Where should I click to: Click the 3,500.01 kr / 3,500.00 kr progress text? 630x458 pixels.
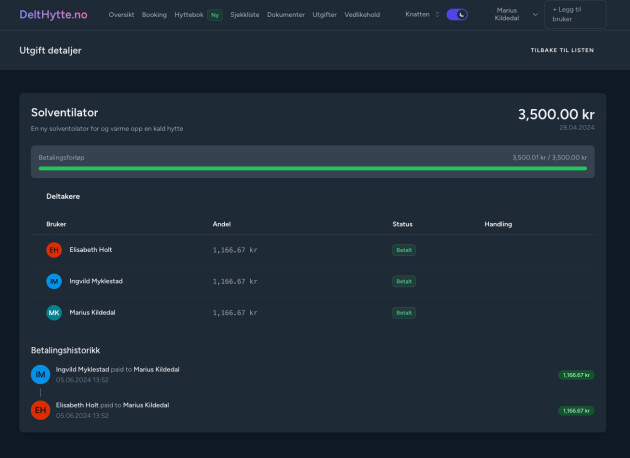(x=549, y=157)
